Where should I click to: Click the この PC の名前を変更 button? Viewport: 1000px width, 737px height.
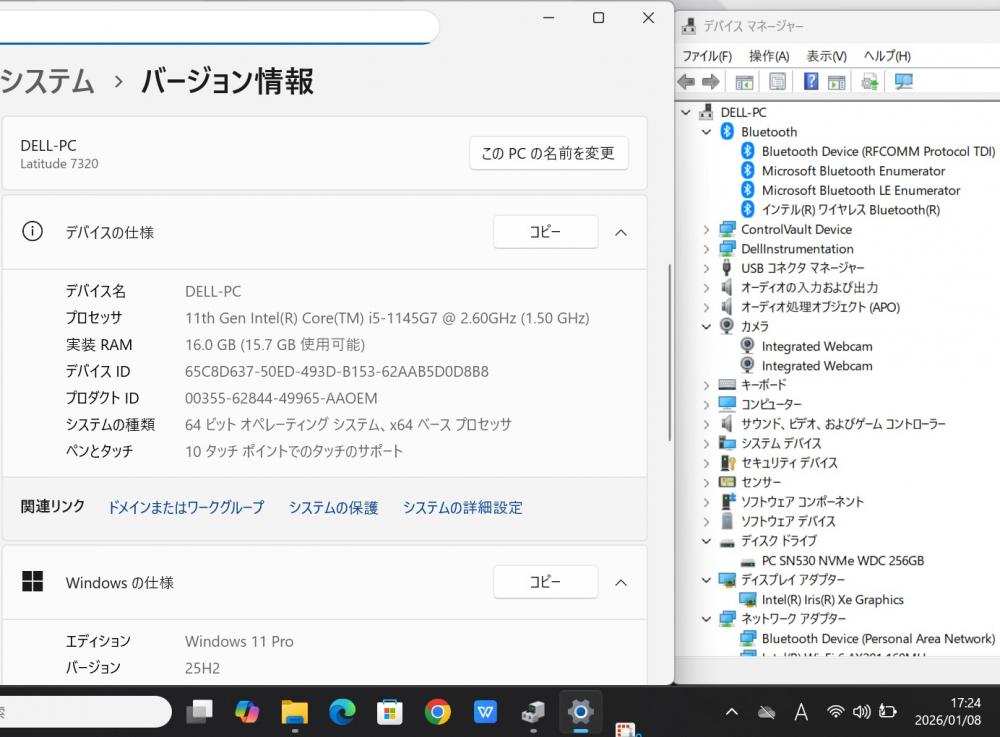pyautogui.click(x=548, y=154)
